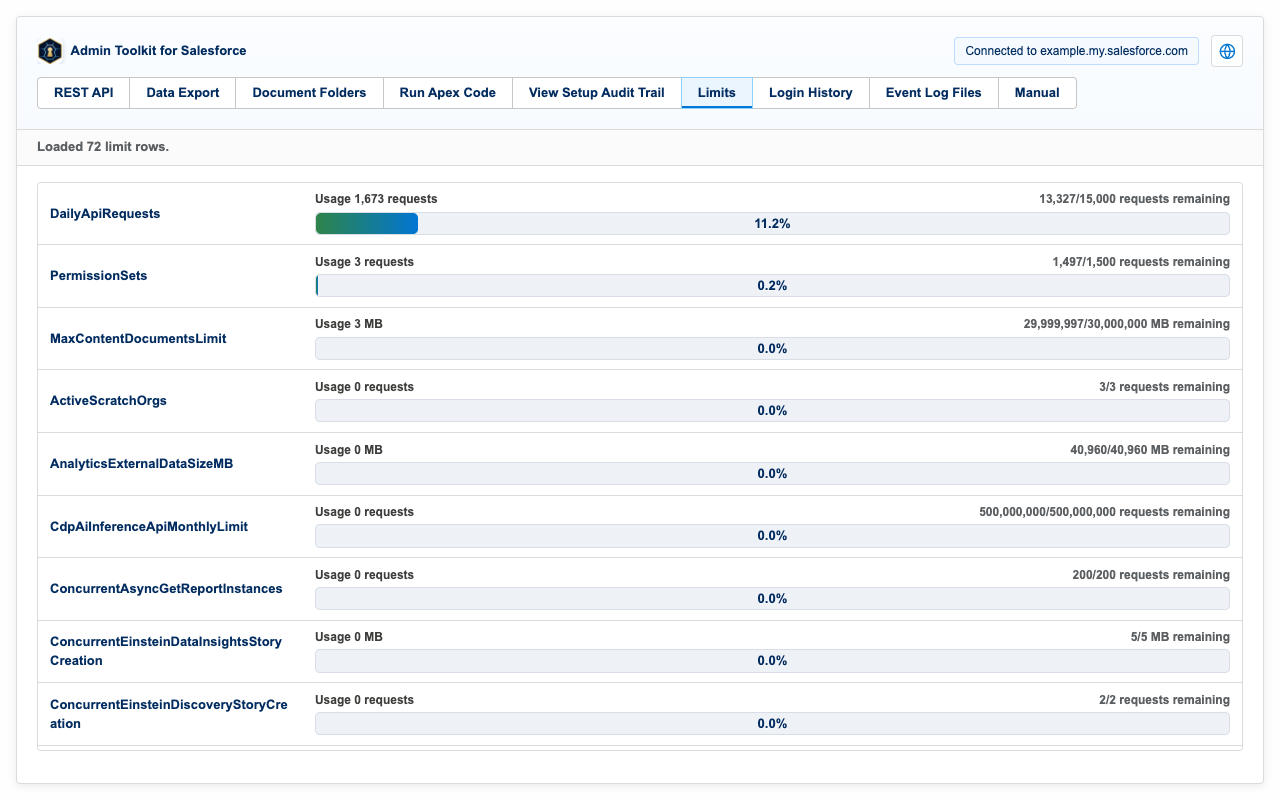The image size is (1280, 800).
Task: Switch to the REST API tab
Action: click(x=84, y=93)
